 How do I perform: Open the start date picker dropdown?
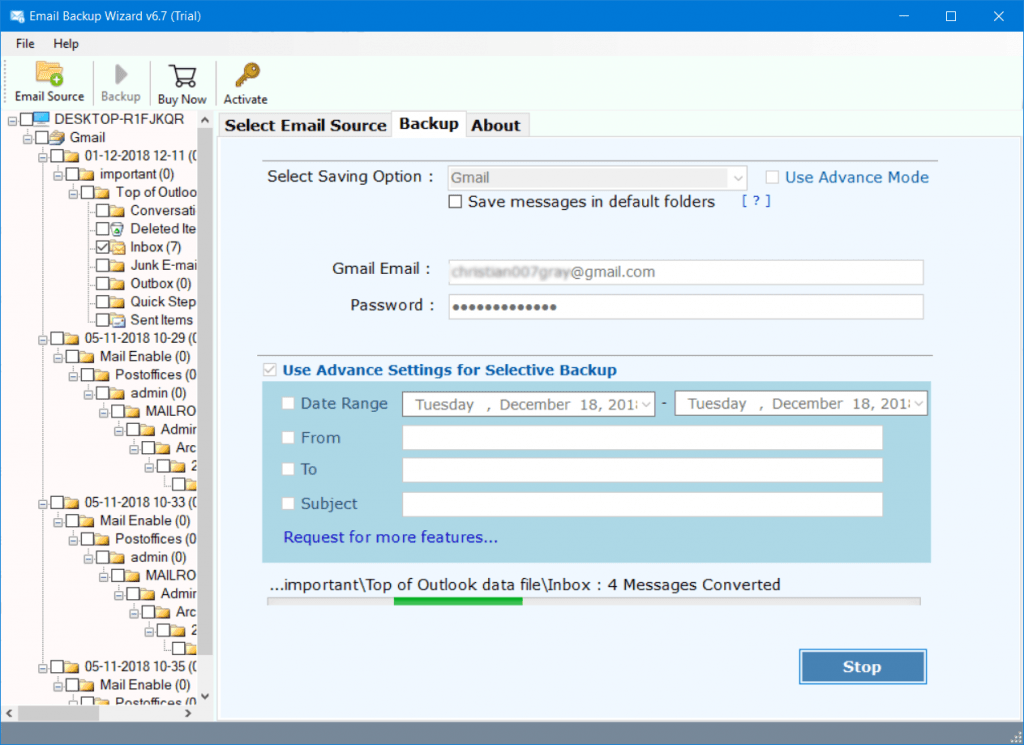(645, 403)
